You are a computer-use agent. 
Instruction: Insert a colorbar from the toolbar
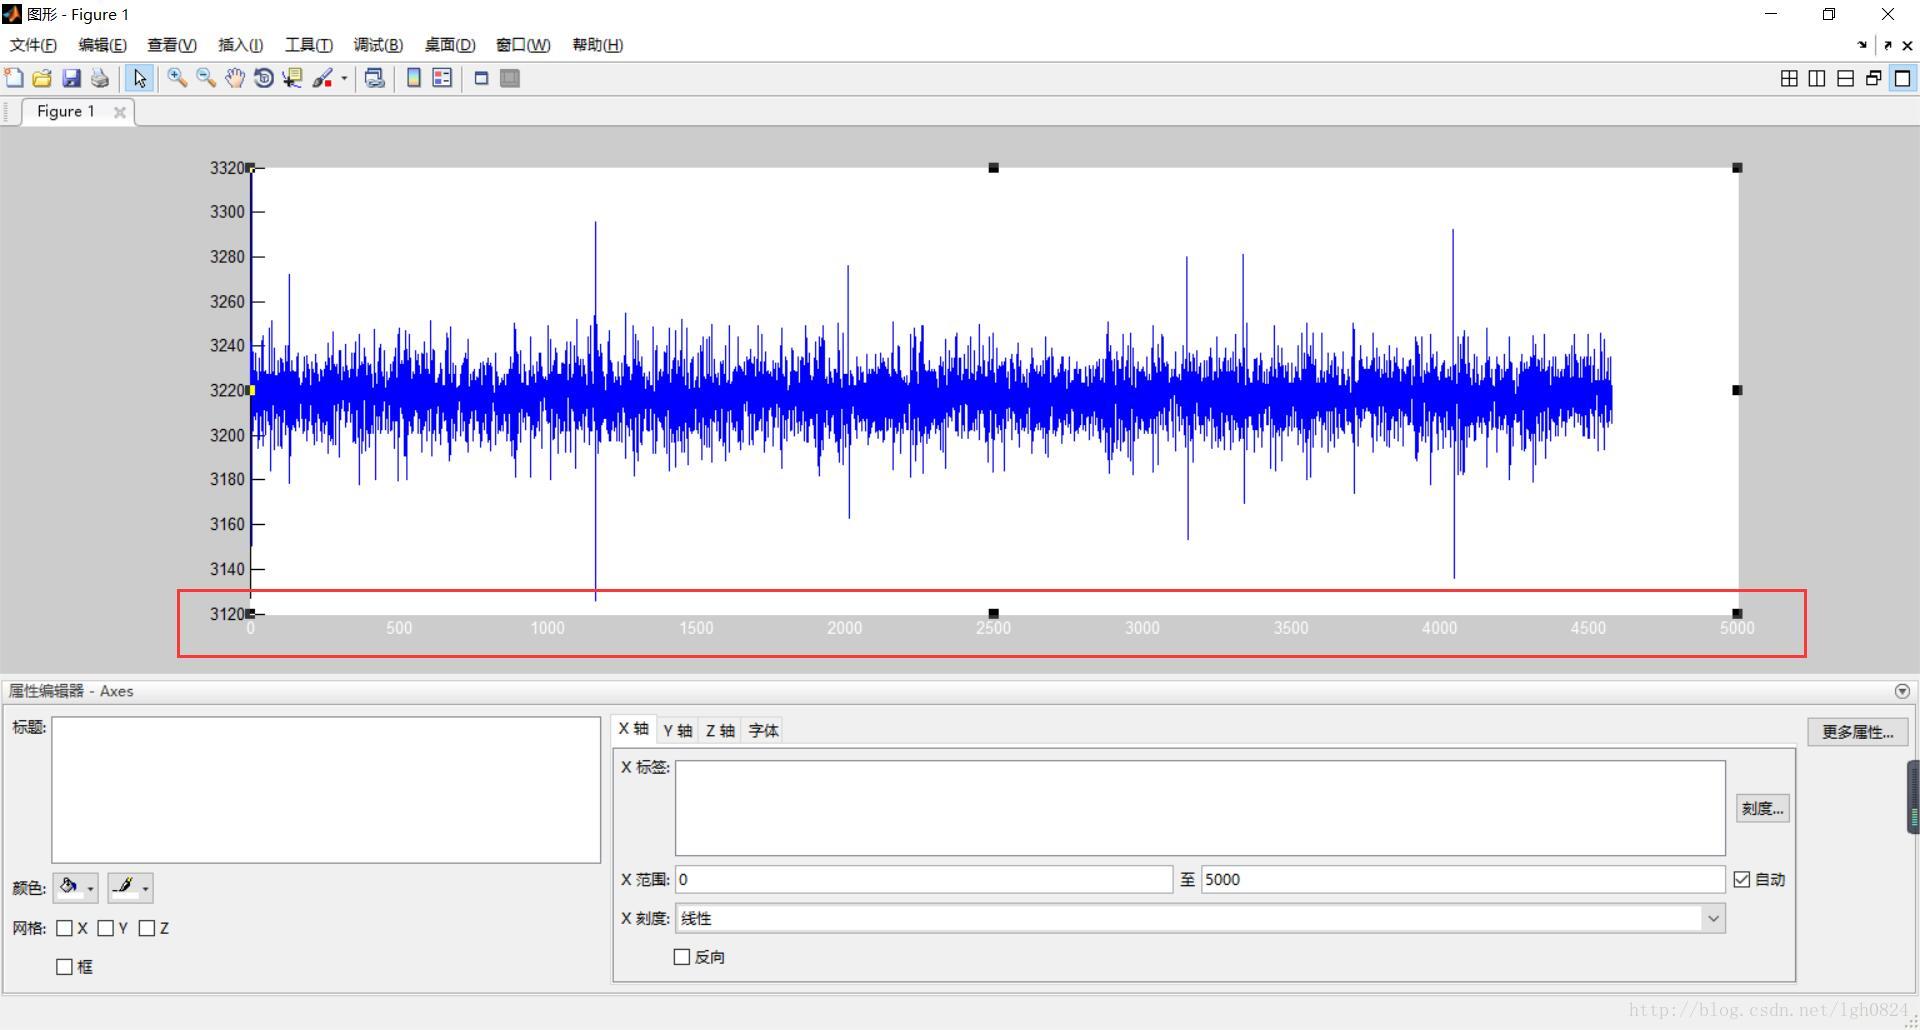pos(413,78)
